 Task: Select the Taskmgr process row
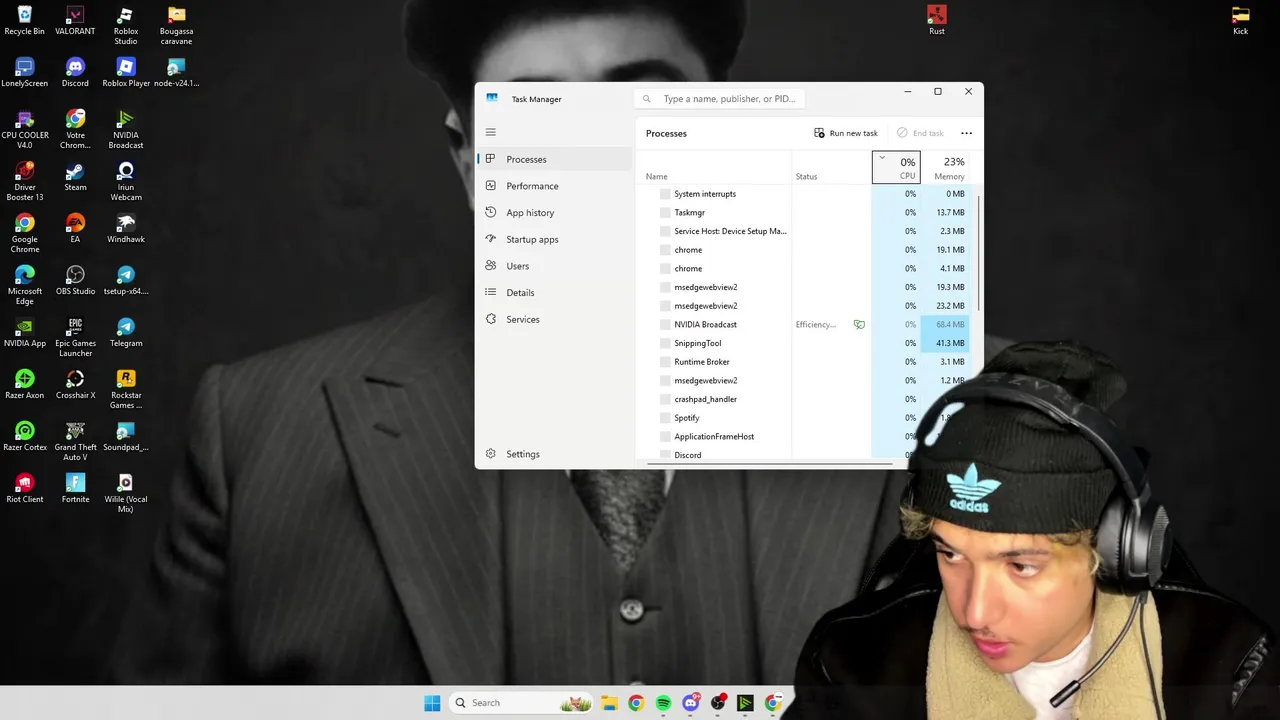click(805, 213)
